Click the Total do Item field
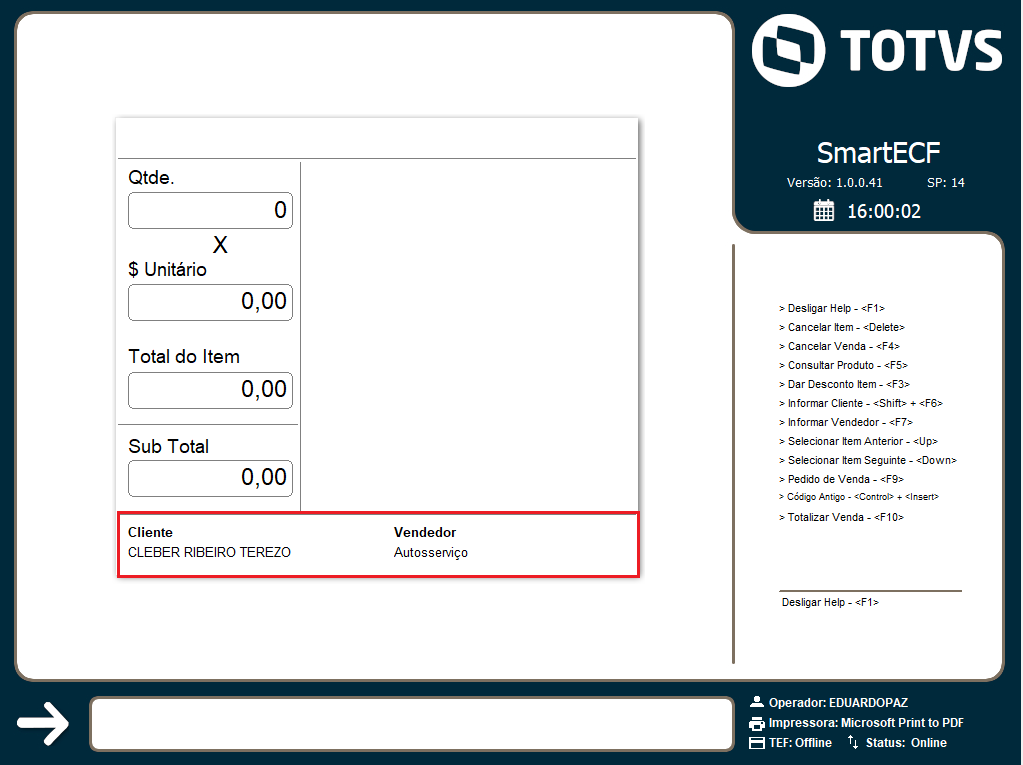The width and height of the screenshot is (1023, 765). pos(210,390)
